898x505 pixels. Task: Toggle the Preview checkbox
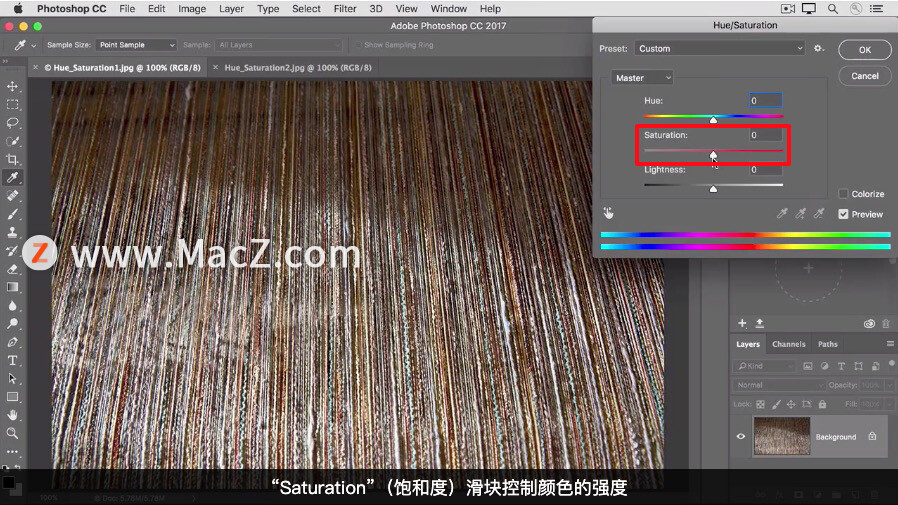tap(843, 214)
